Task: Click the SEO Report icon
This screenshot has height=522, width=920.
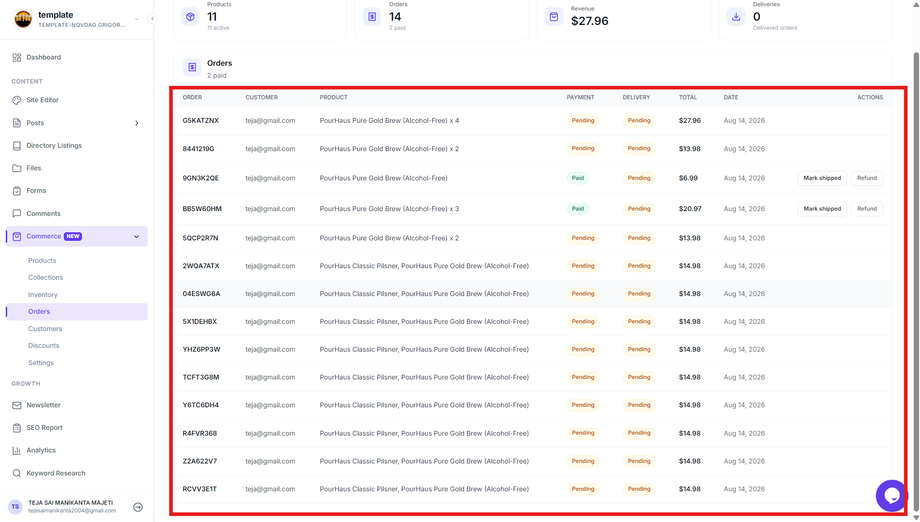Action: 16,428
